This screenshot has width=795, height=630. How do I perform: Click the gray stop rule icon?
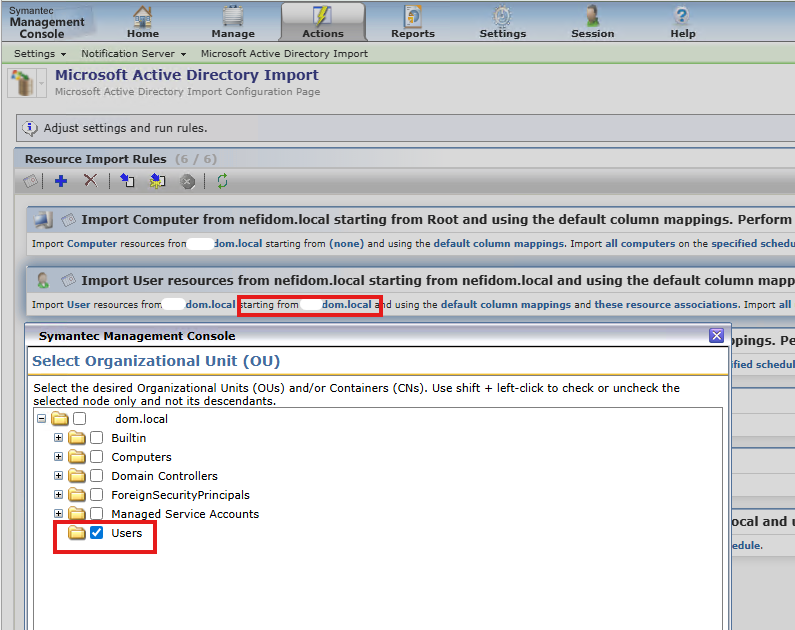(188, 181)
